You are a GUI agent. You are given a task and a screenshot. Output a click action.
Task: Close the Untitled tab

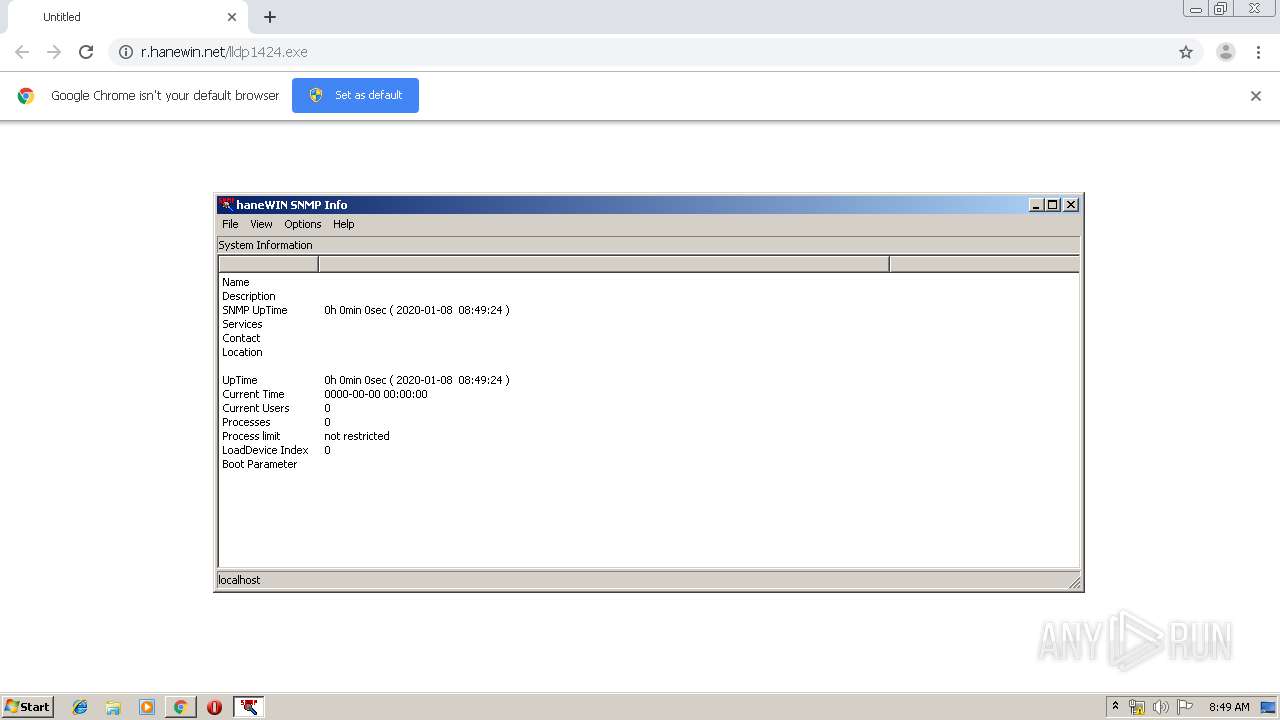point(232,17)
